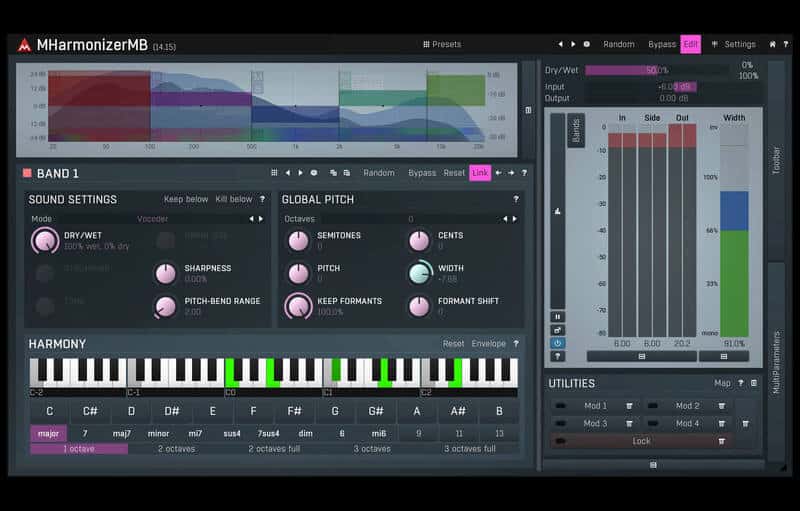The width and height of the screenshot is (800, 511).
Task: Toggle Band 1 enable red square
Action: point(27,173)
